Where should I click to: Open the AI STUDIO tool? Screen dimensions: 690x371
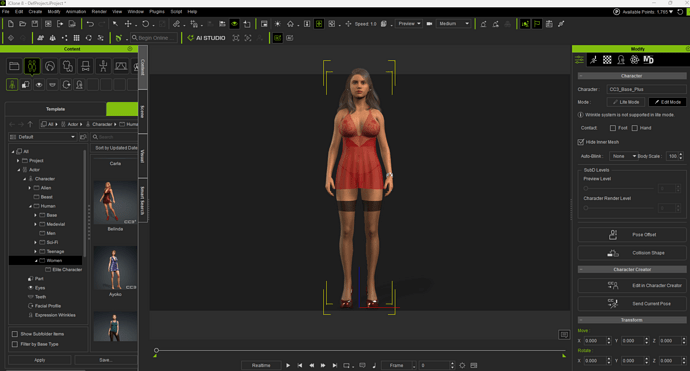206,38
